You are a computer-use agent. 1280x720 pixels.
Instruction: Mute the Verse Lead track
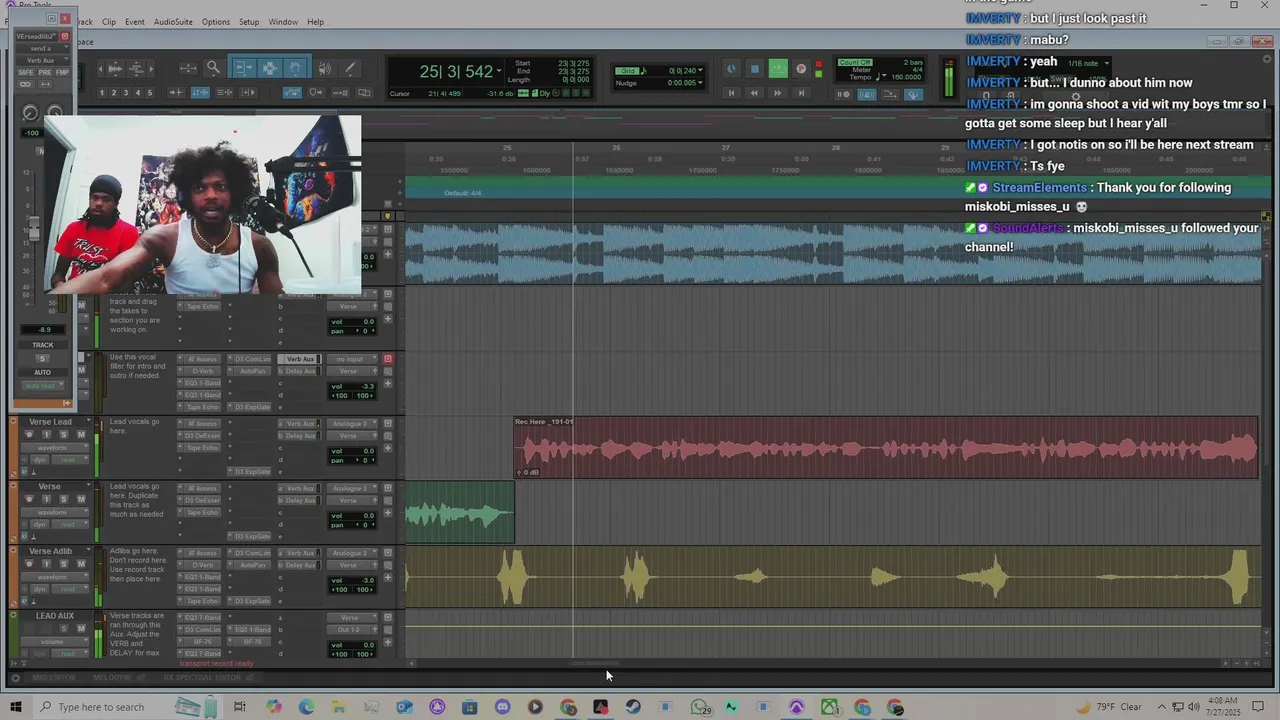tap(81, 434)
